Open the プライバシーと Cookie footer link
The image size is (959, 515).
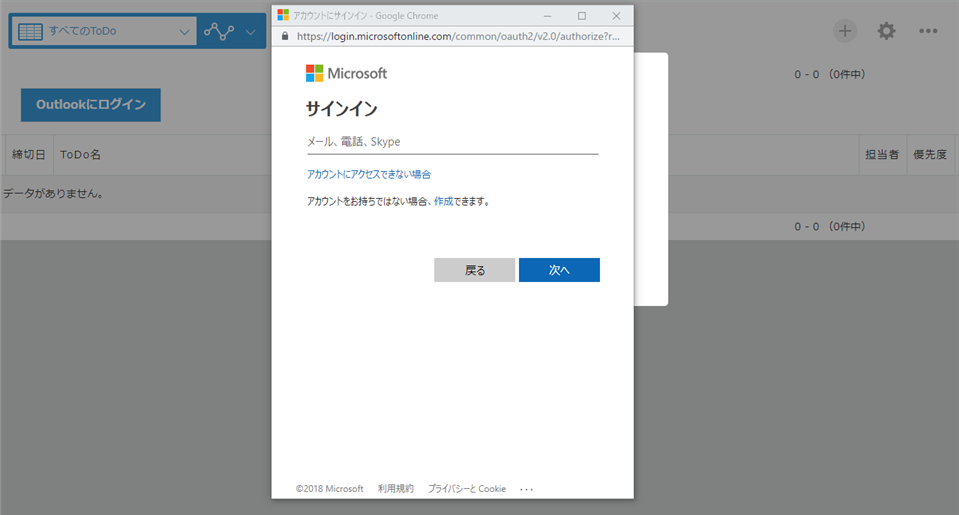coord(467,489)
